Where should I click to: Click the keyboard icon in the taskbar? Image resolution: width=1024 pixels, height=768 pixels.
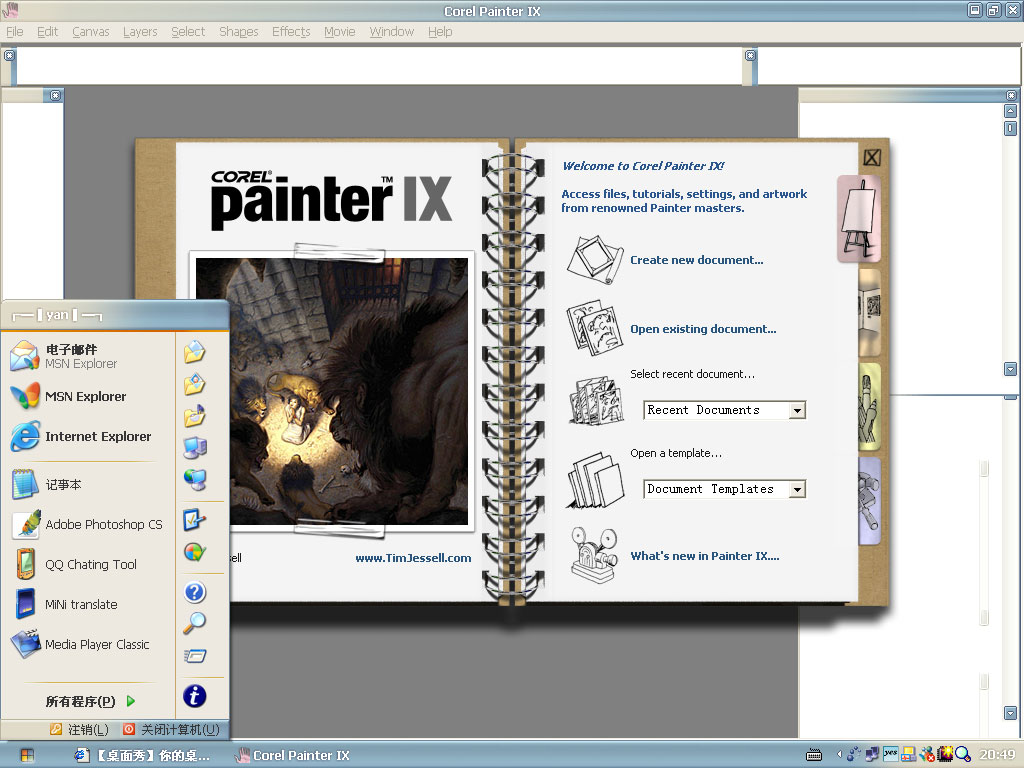(814, 756)
